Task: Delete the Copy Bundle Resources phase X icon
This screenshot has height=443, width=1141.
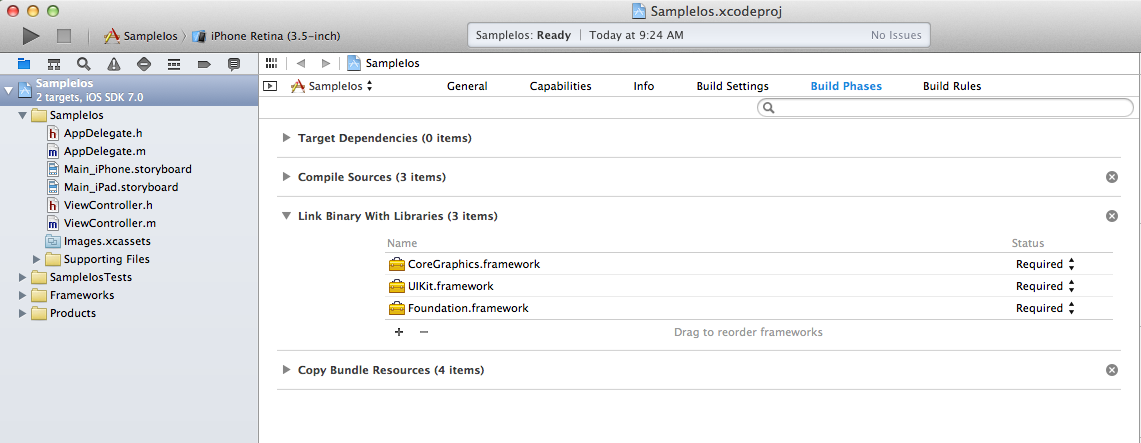Action: [x=1111, y=370]
